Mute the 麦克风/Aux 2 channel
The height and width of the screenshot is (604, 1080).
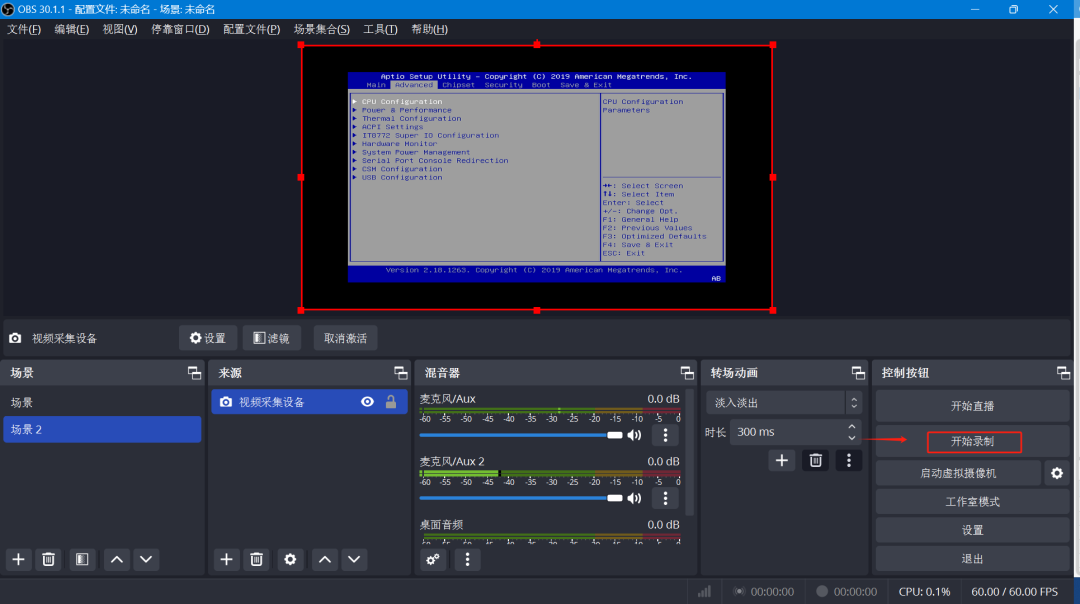tap(634, 498)
